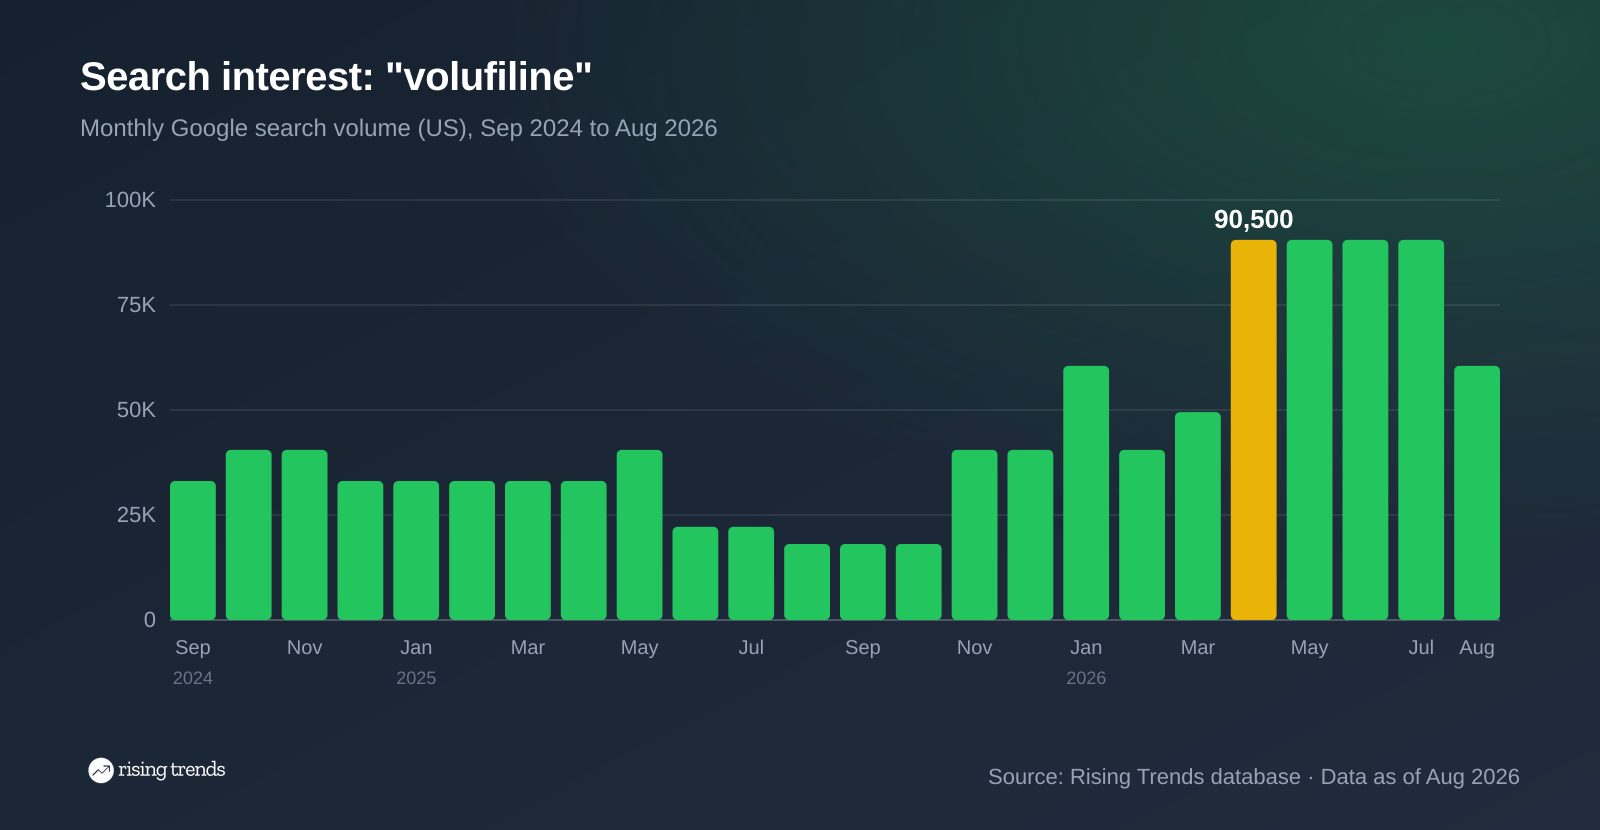The width and height of the screenshot is (1600, 830).
Task: Click the chart title 'Search interest: "volufiline"'
Action: (336, 77)
